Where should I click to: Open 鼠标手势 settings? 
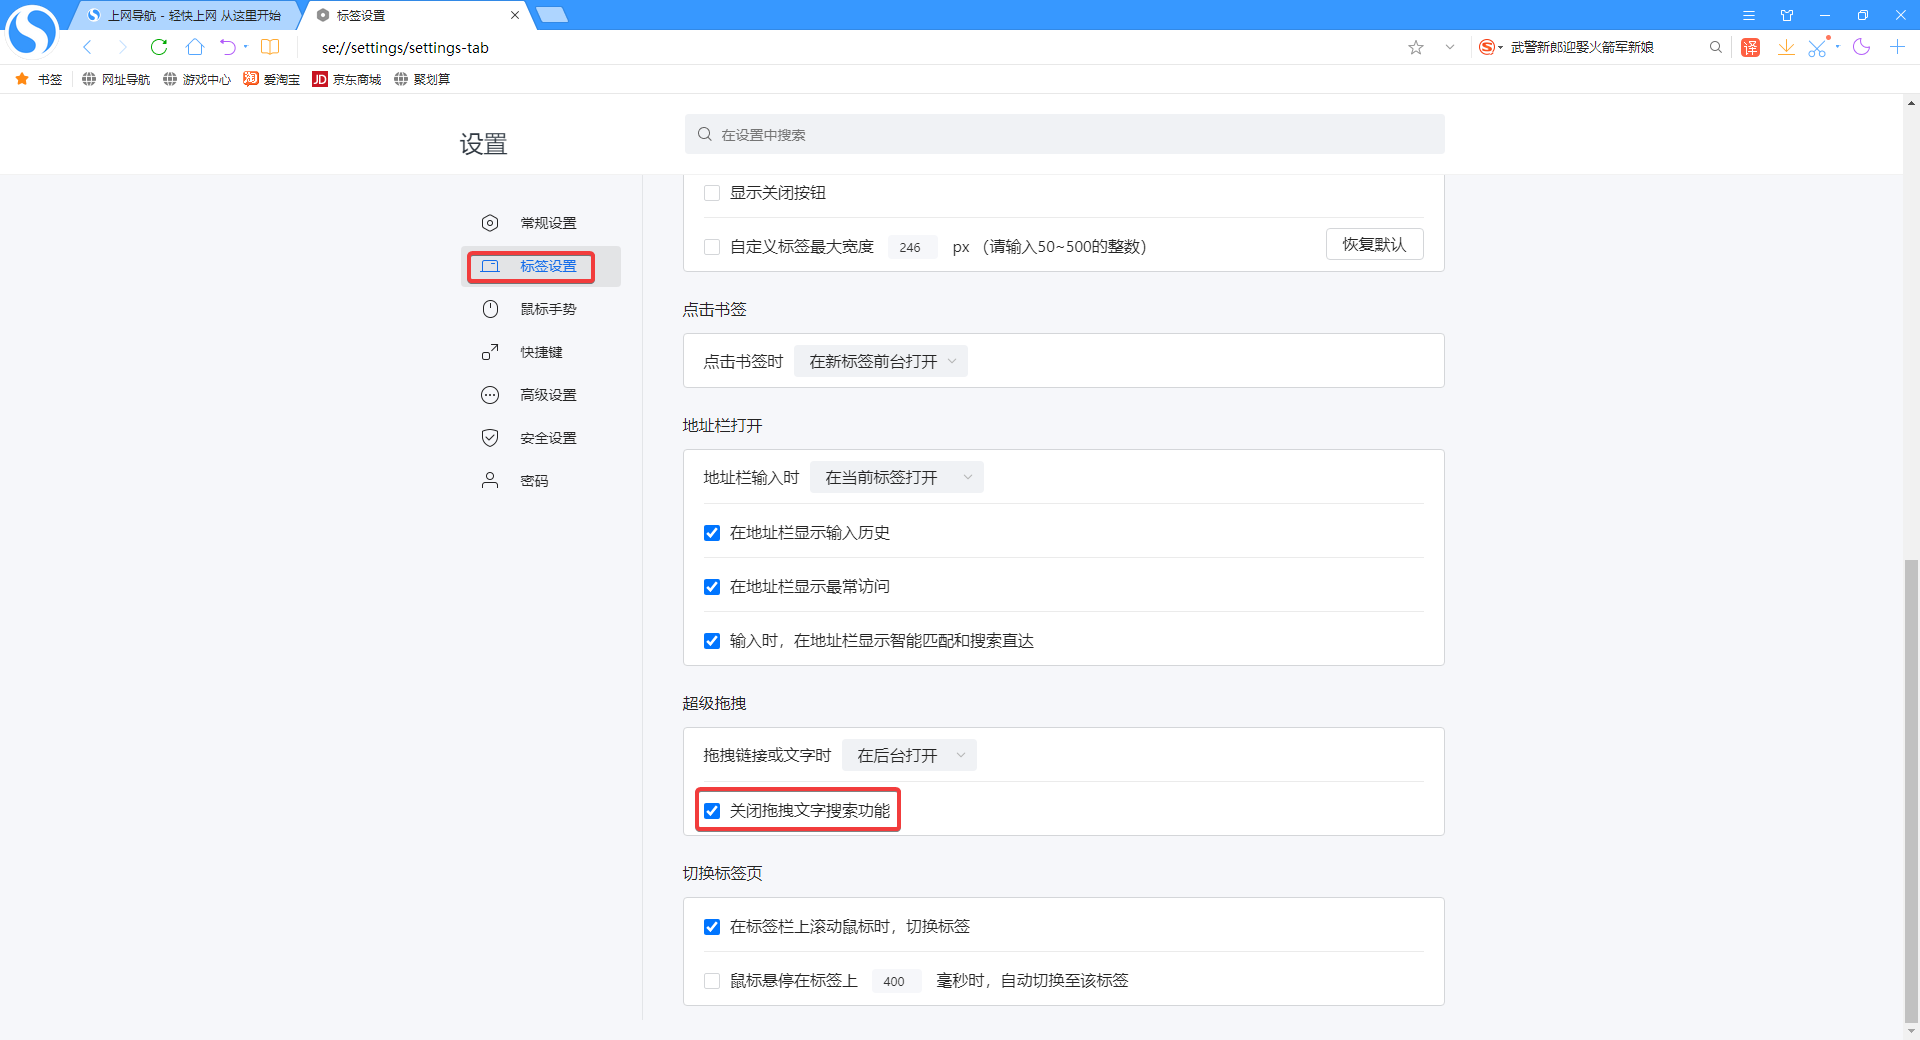[540, 309]
